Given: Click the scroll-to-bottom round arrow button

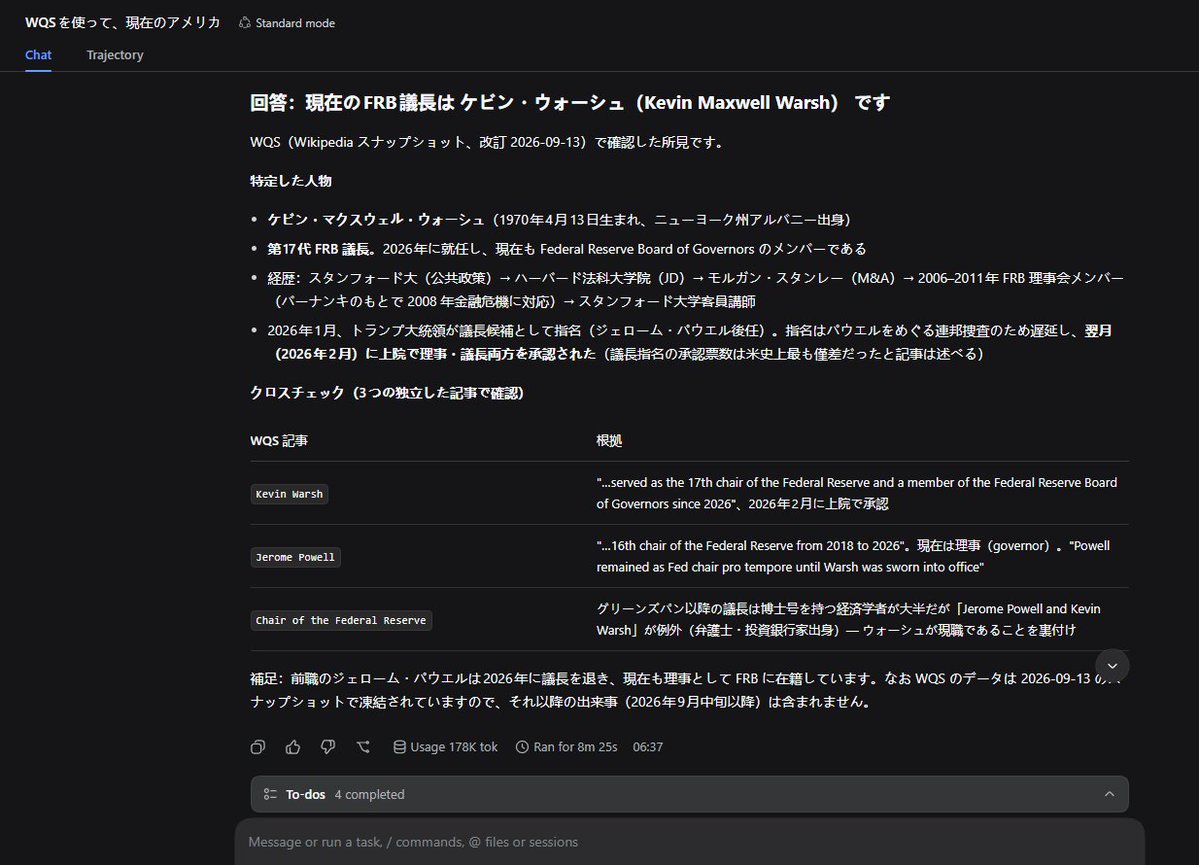Looking at the screenshot, I should pyautogui.click(x=1112, y=666).
